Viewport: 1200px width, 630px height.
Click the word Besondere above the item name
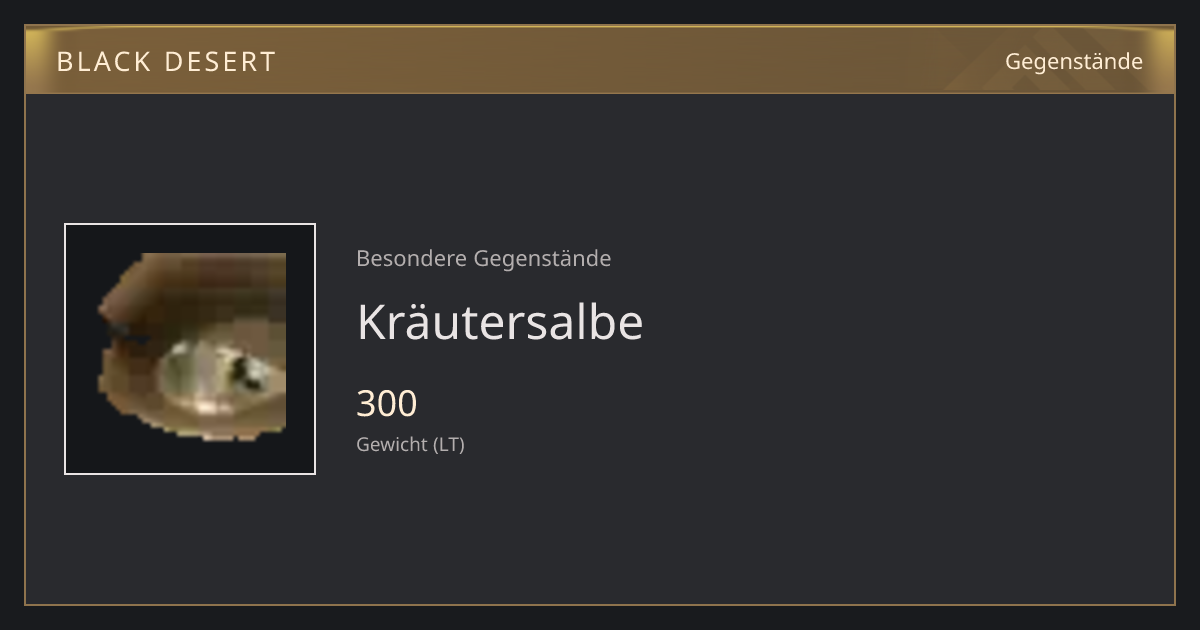tap(411, 258)
